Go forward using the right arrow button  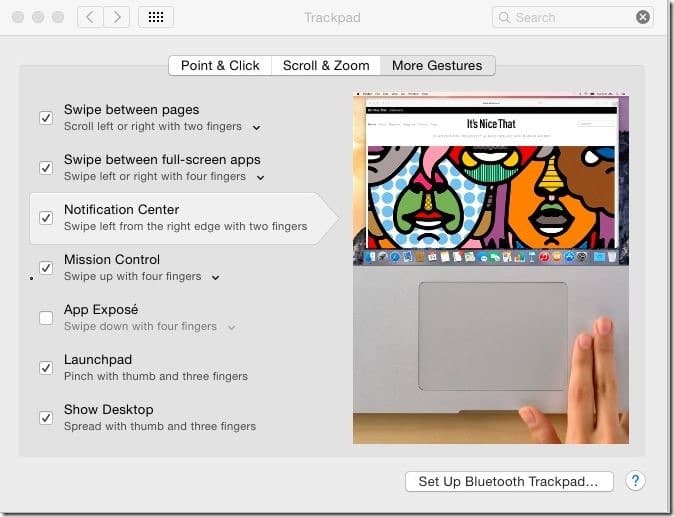pos(116,17)
